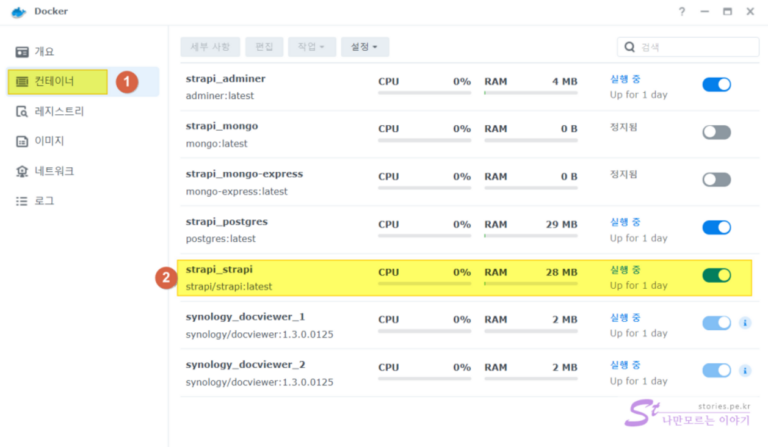
Task: Click the 이미지 image icon in sidebar
Action: 22,141
